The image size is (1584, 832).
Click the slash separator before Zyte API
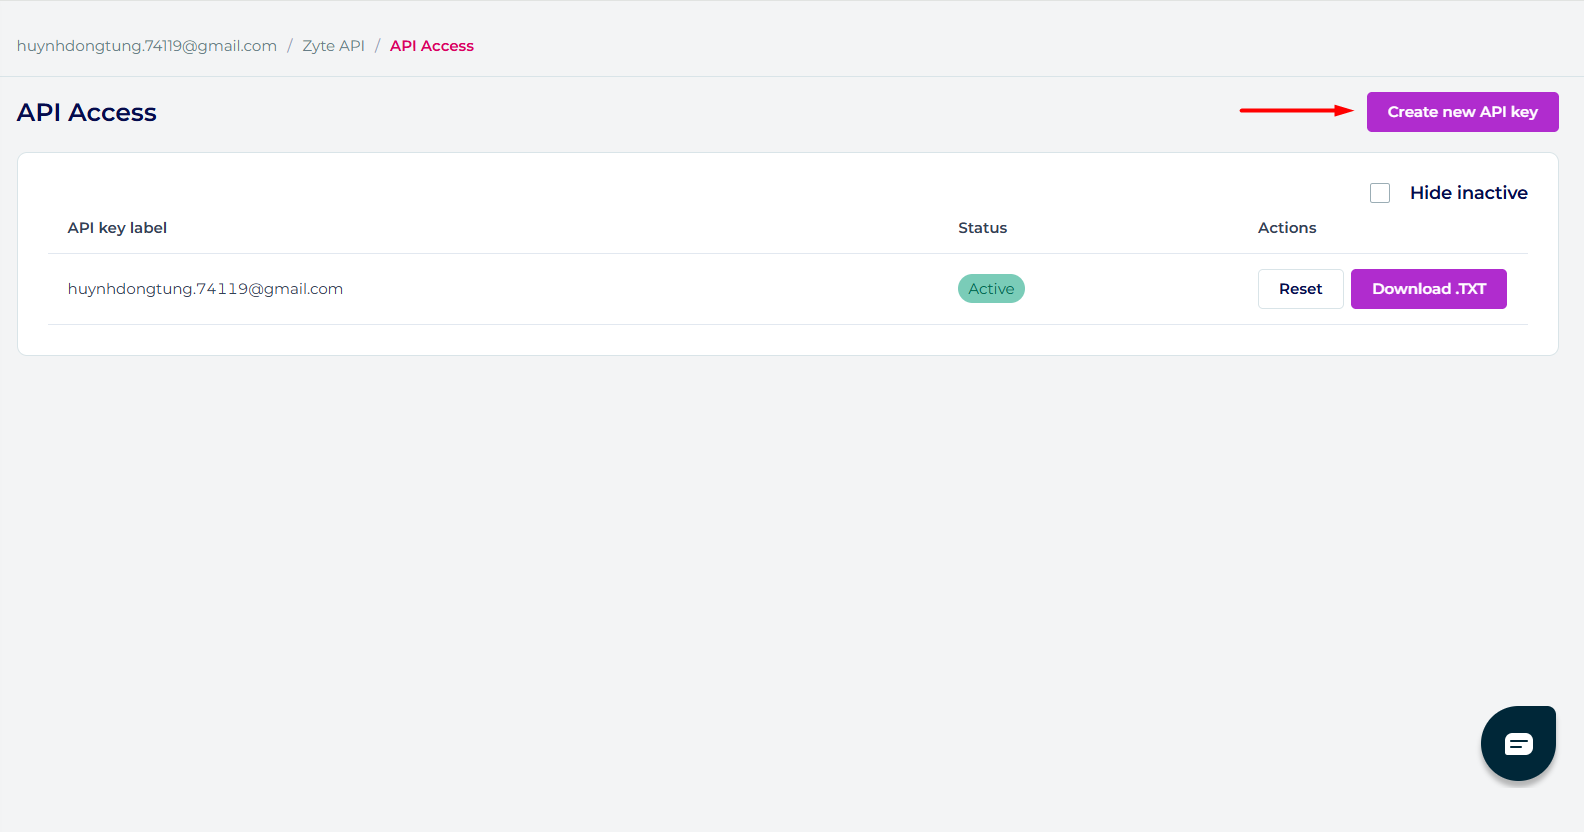290,46
